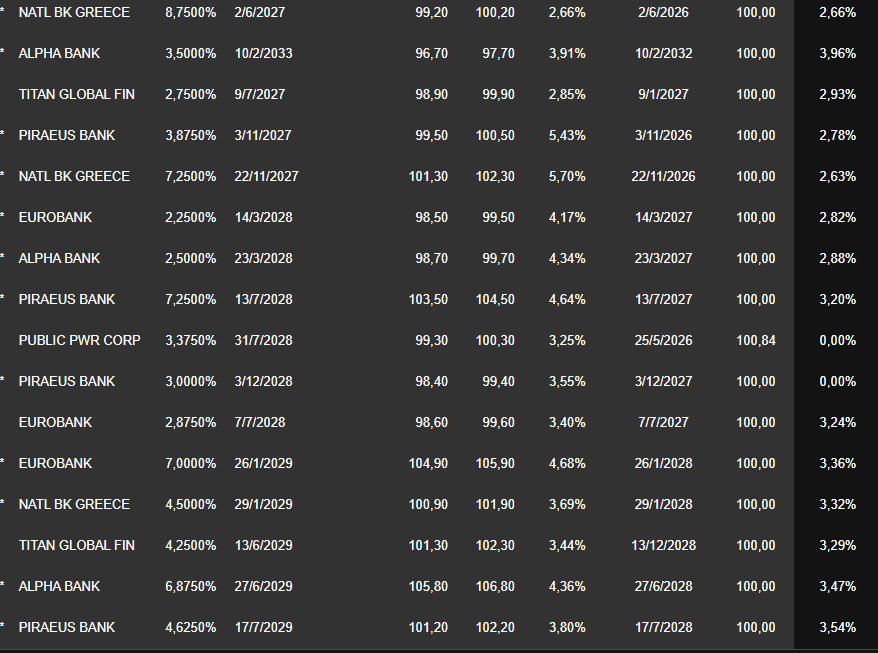Viewport: 878px width, 653px height.
Task: Click the 2,78% value
Action: coord(837,135)
